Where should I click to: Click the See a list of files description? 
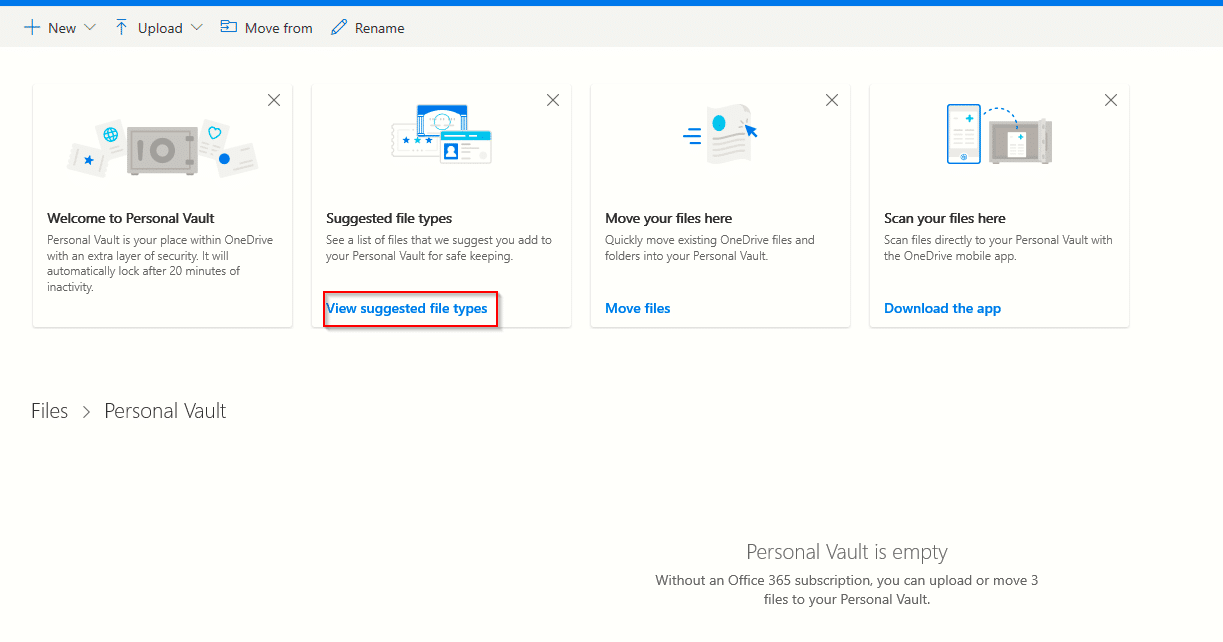coord(439,248)
